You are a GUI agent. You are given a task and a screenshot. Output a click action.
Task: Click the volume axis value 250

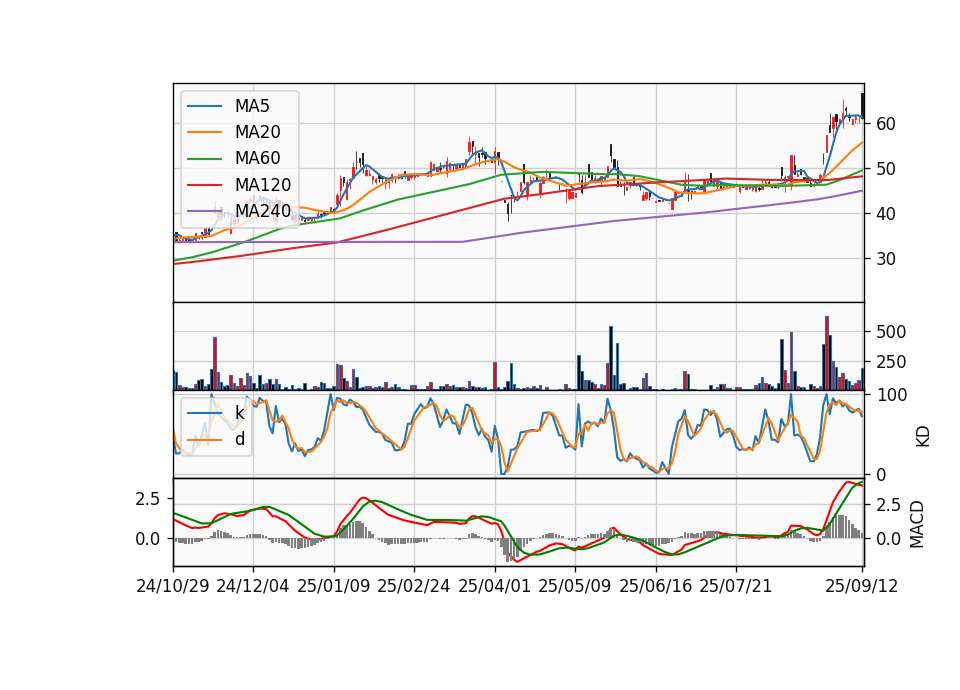point(891,362)
